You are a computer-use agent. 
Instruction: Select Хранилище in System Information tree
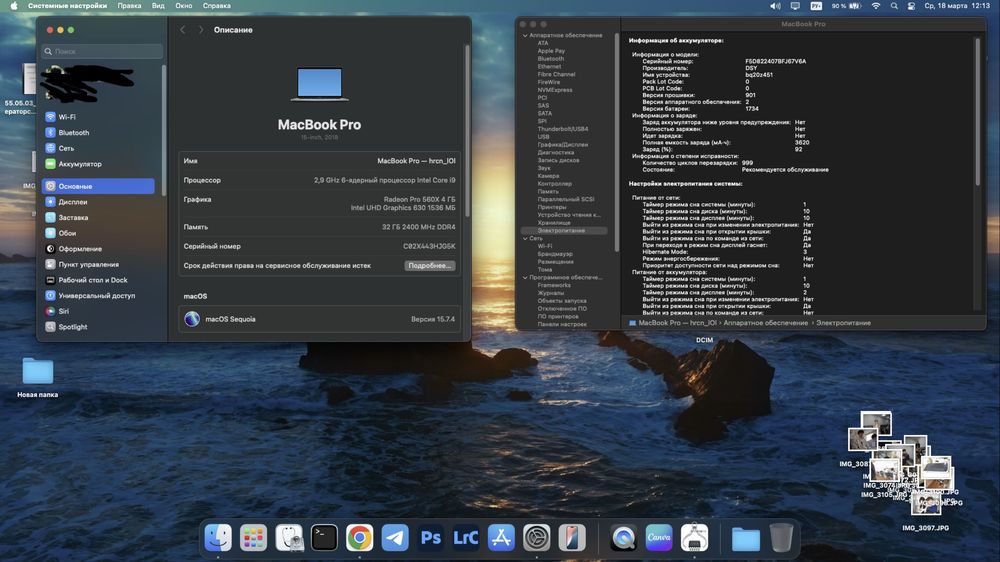click(554, 223)
